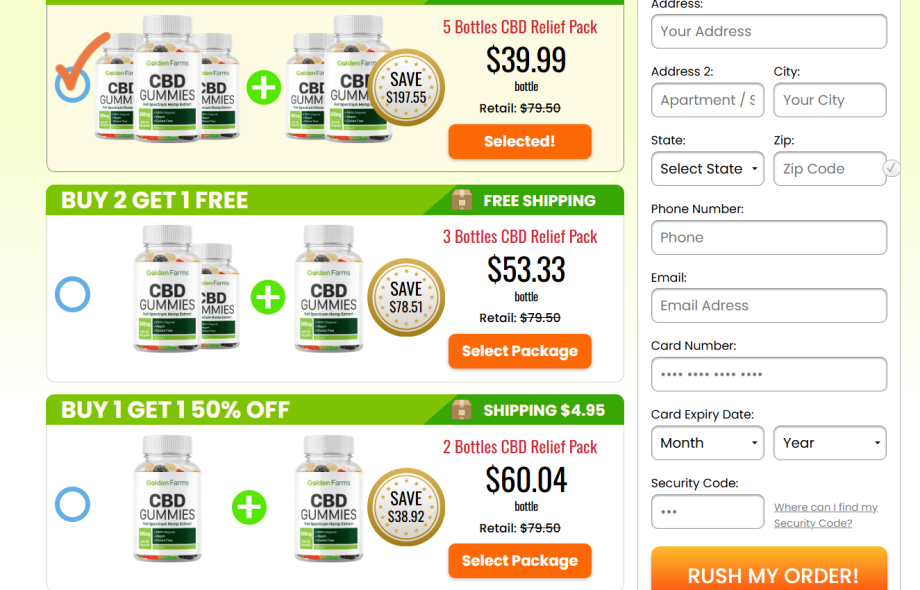Click Select Package for $60.04 bottle offer
This screenshot has height=590, width=920.
click(520, 561)
